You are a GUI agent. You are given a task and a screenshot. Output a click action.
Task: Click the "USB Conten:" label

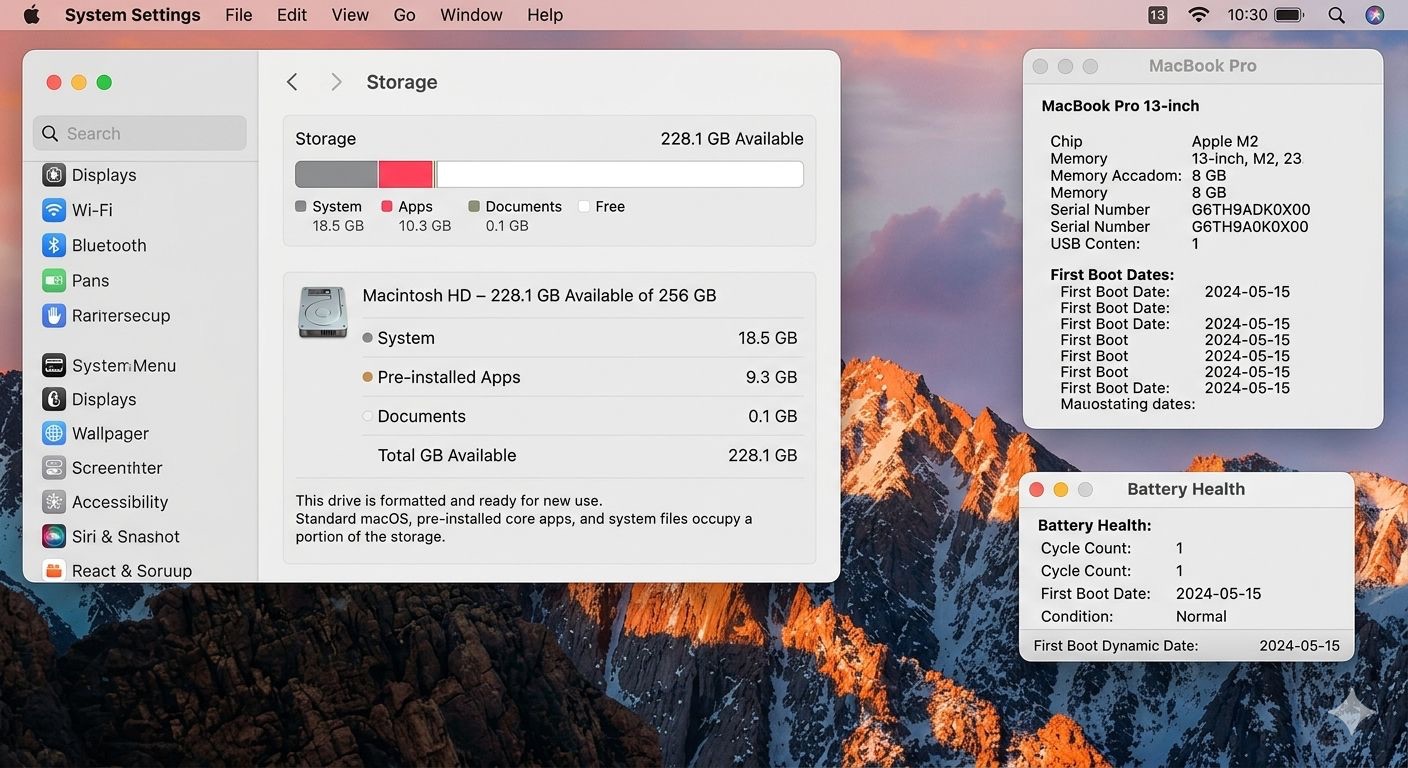[1095, 243]
